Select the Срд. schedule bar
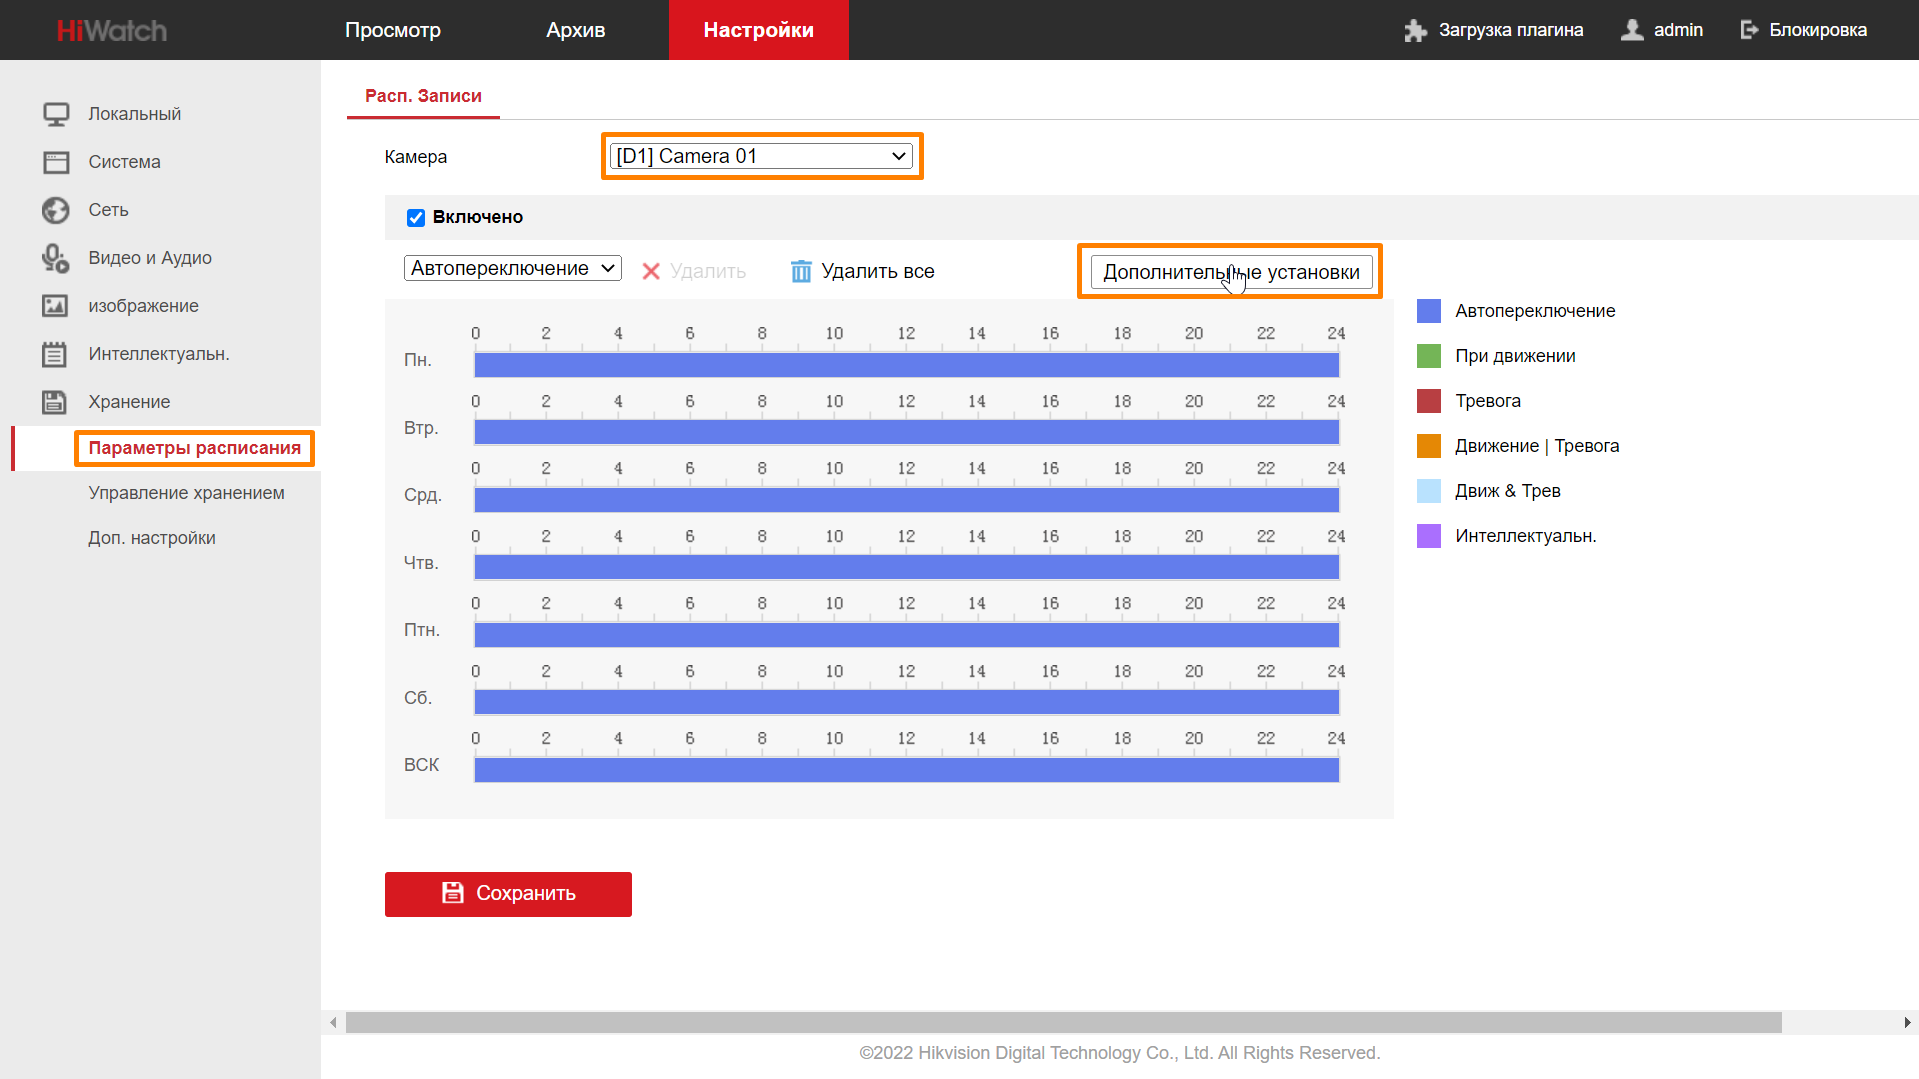This screenshot has width=1919, height=1079. pos(906,500)
